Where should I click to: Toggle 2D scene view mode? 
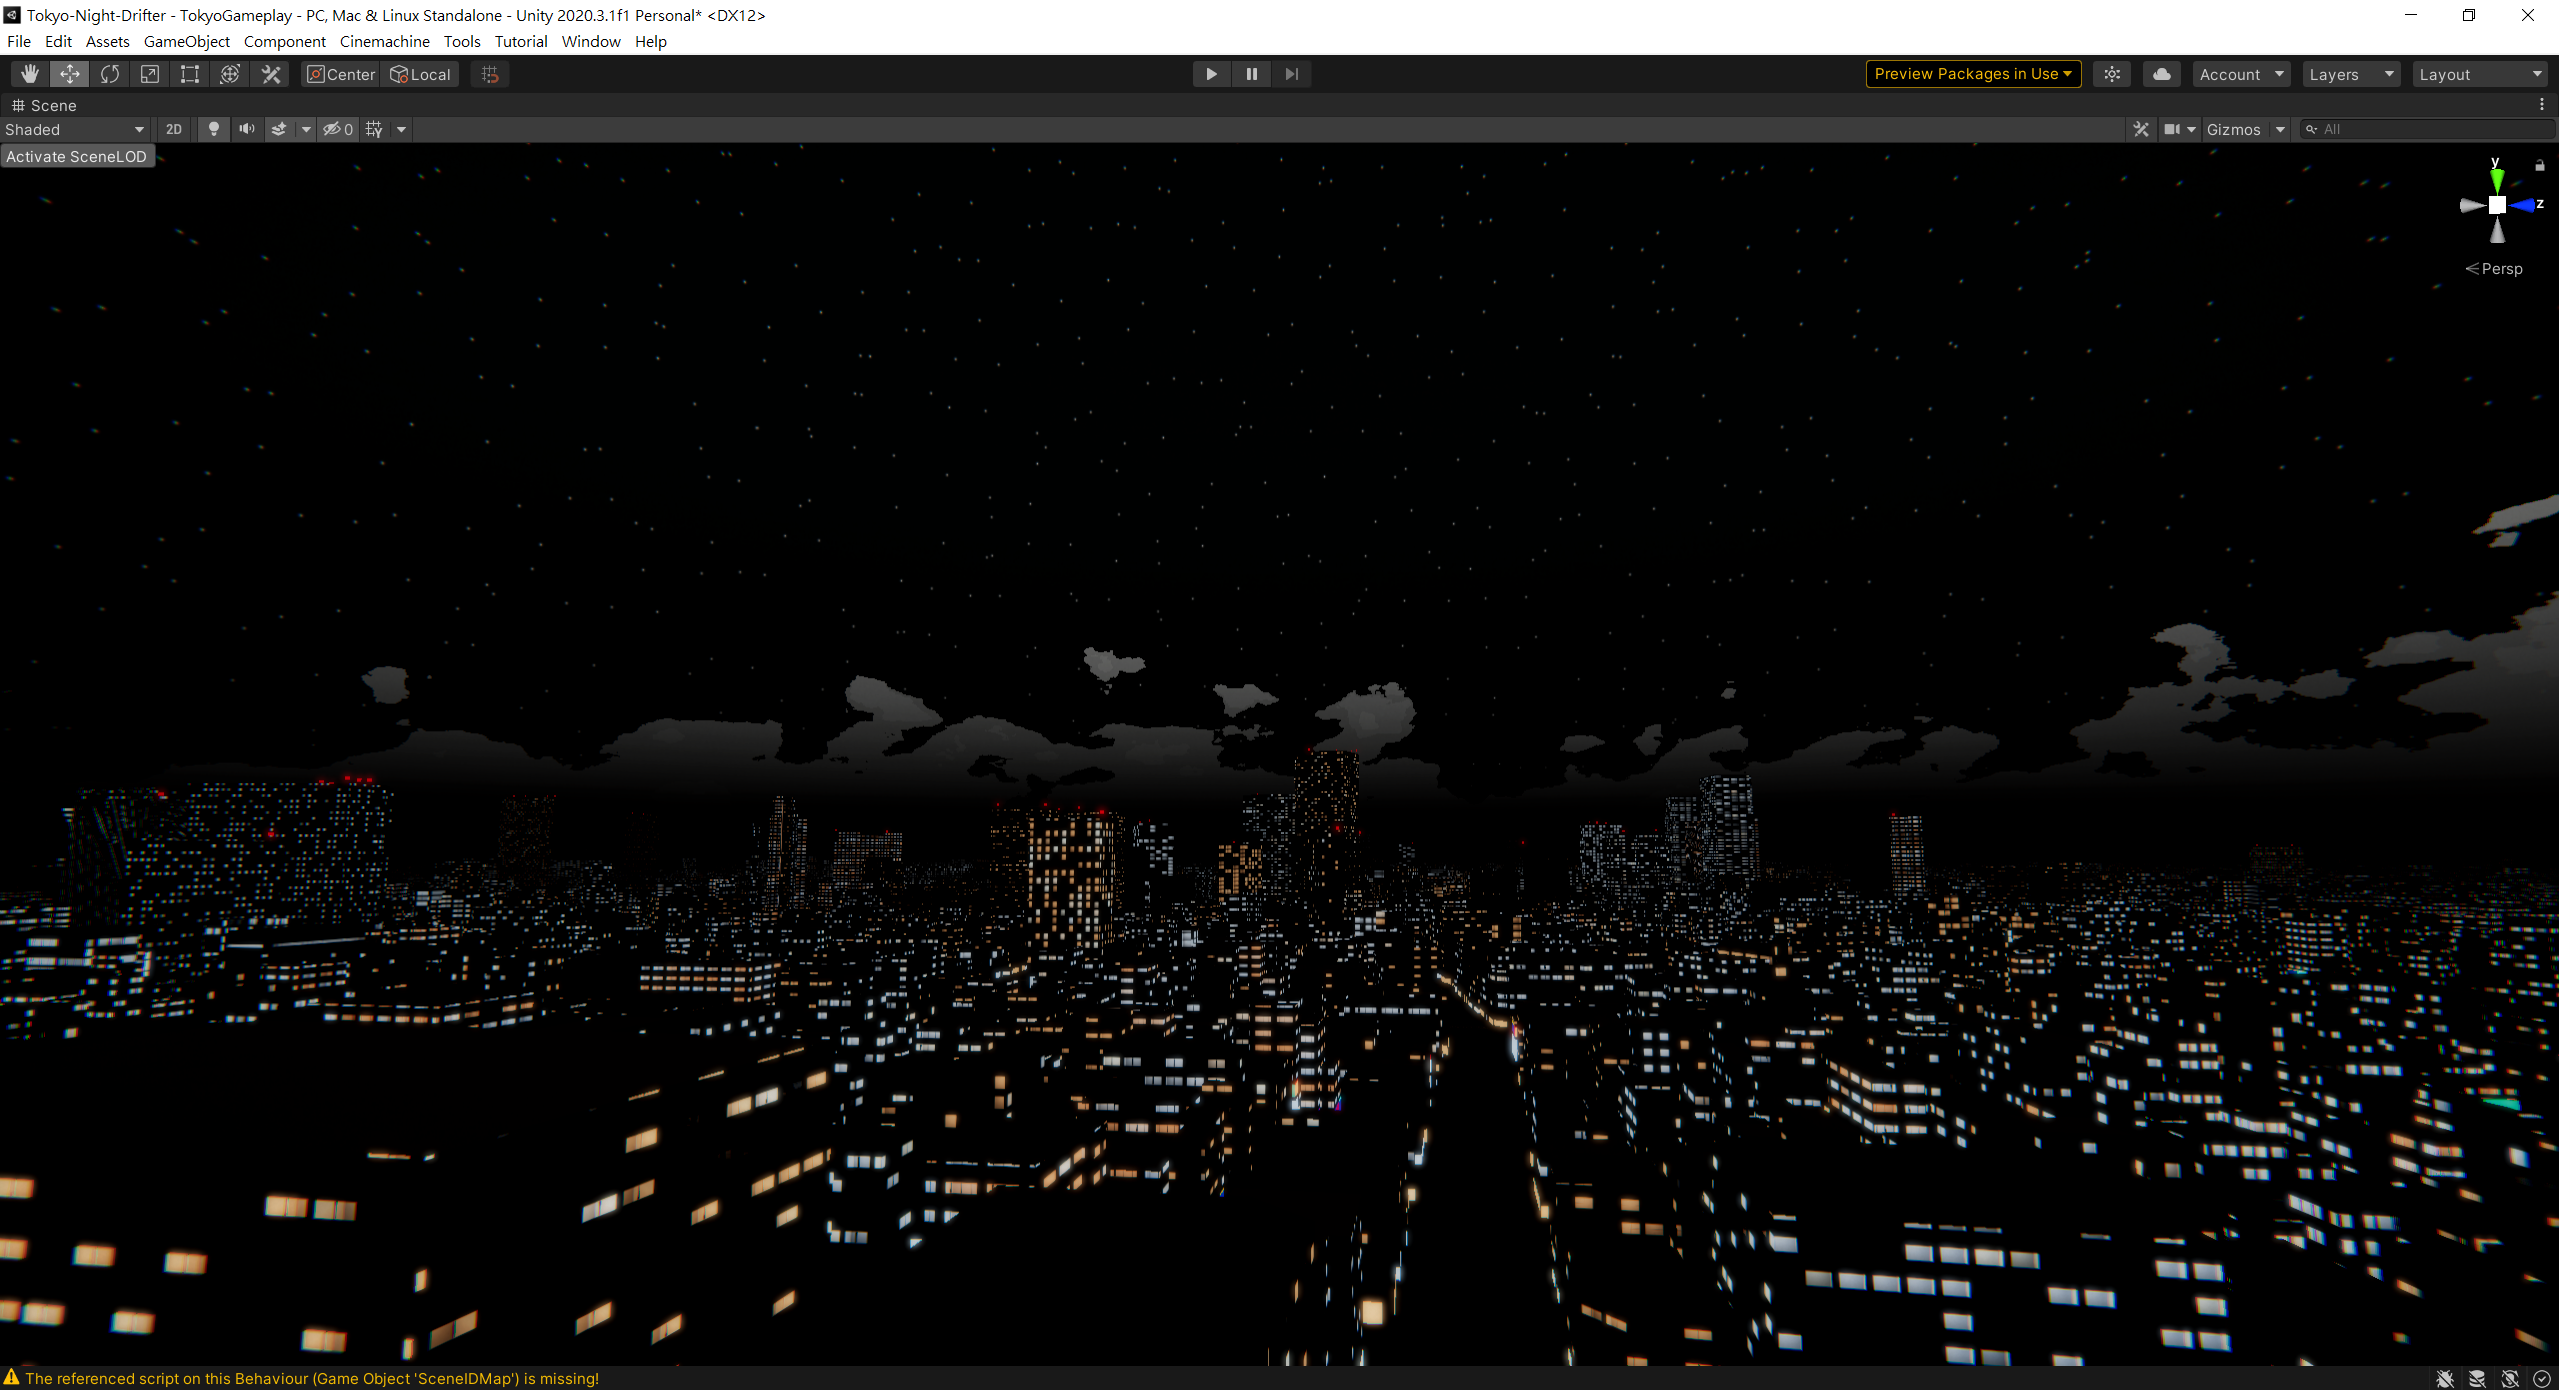coord(174,129)
